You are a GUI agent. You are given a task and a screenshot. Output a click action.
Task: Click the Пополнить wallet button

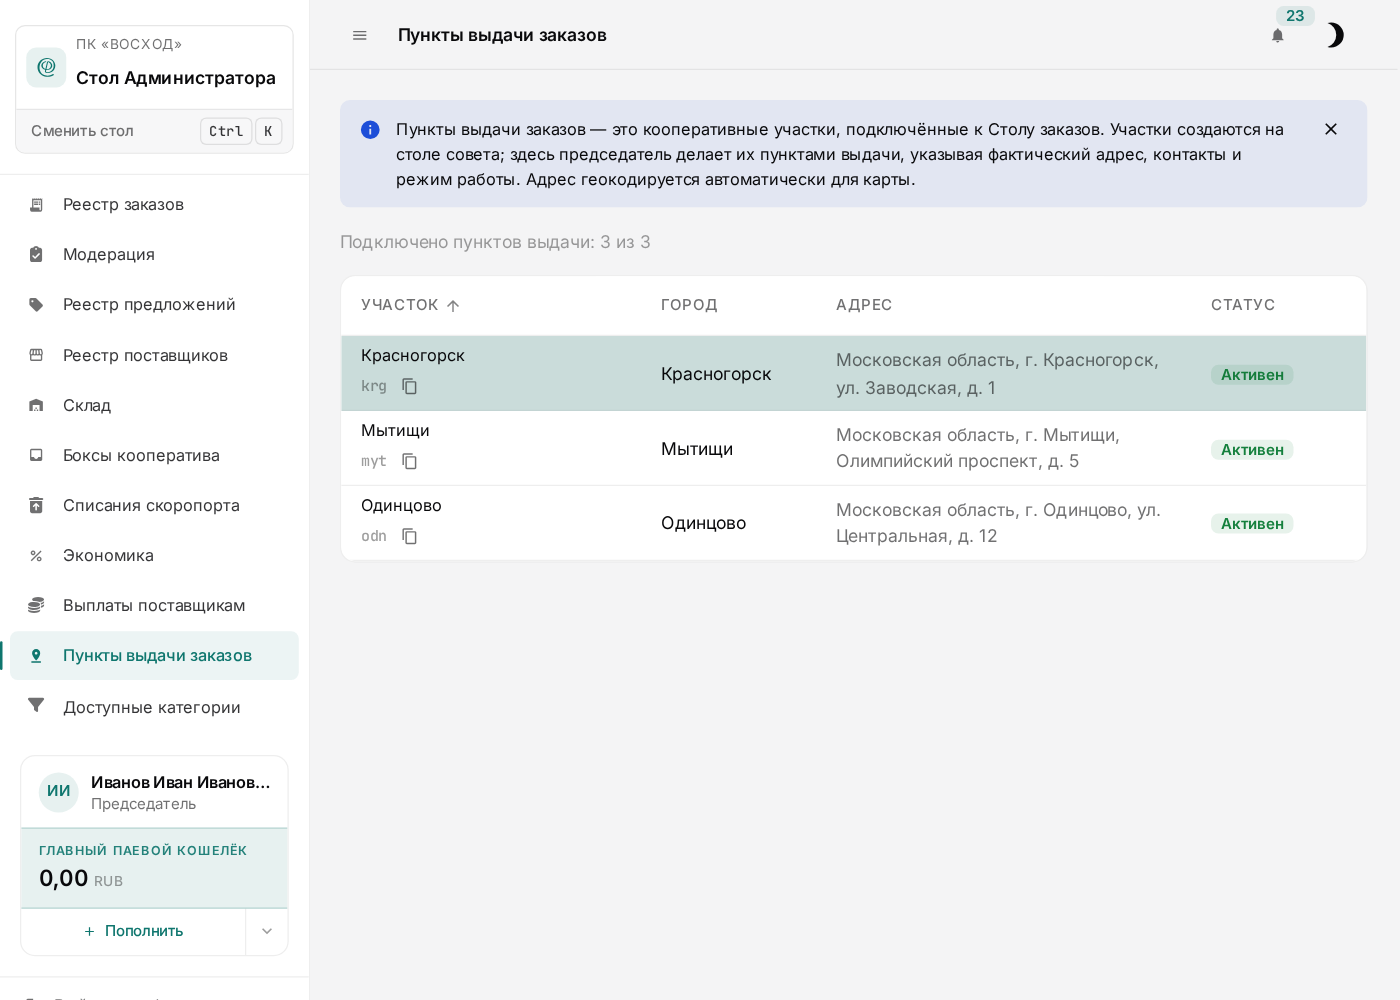(133, 931)
